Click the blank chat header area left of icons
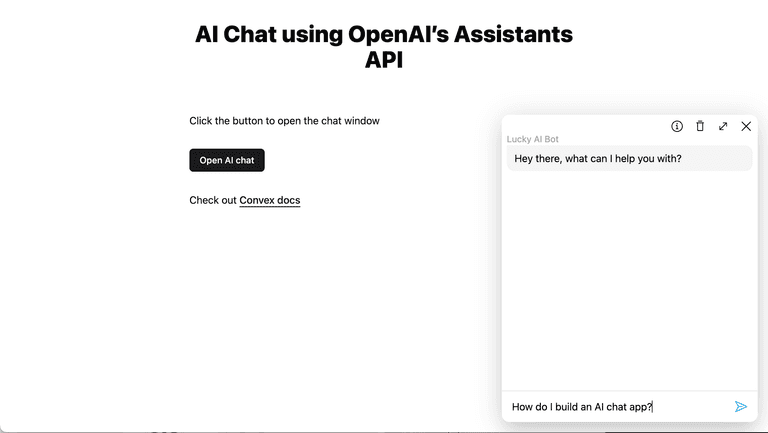The image size is (768, 433). [x=580, y=126]
